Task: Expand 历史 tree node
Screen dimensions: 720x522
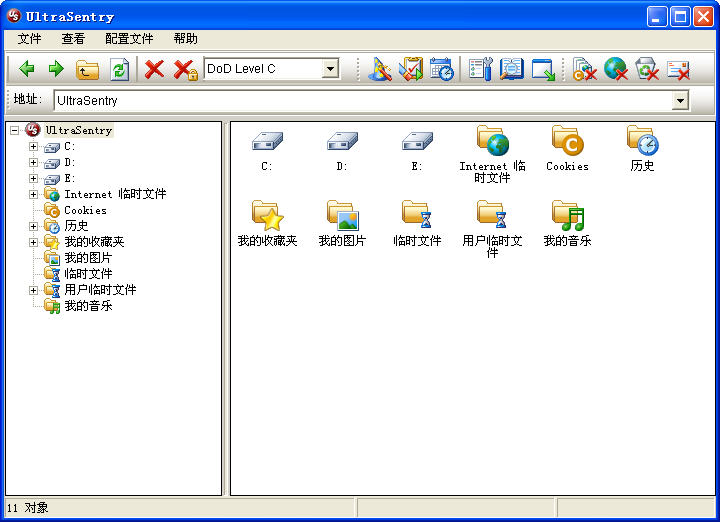Action: [33, 226]
